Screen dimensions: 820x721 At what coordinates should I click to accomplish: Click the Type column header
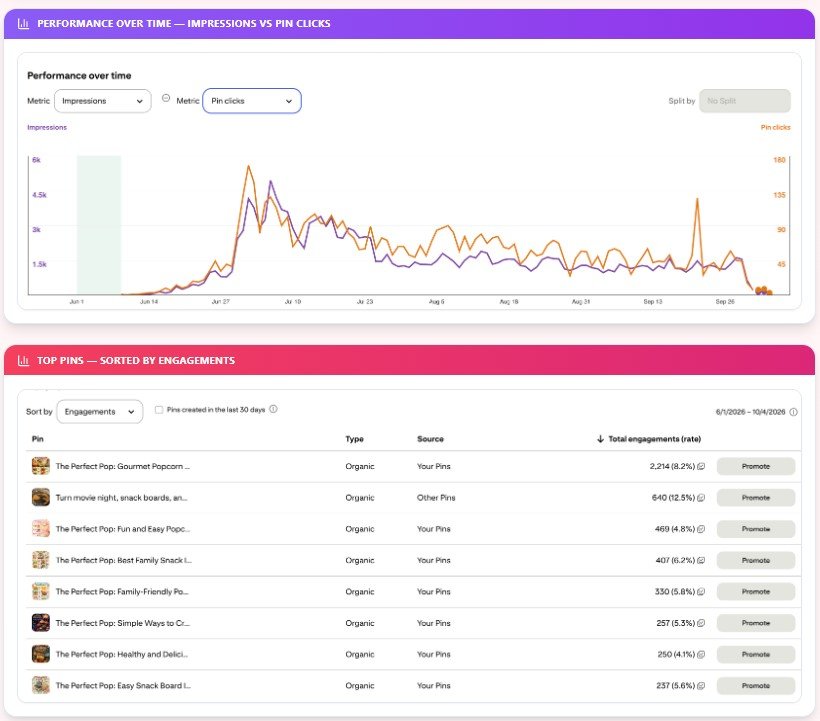click(x=355, y=439)
